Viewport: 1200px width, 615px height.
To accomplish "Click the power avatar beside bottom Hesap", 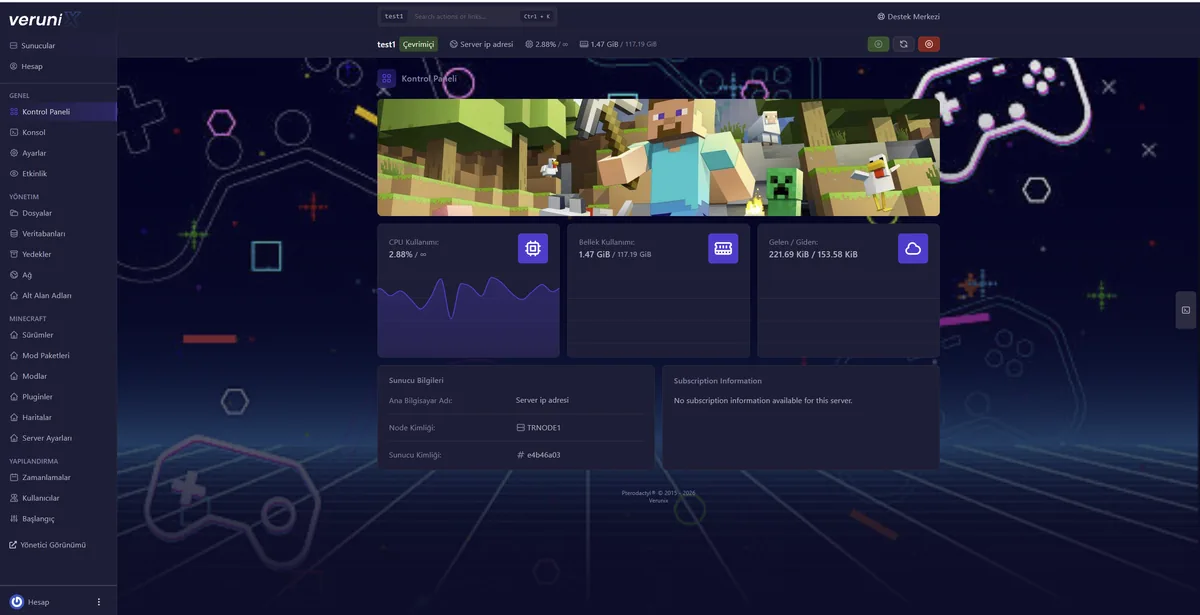I will pyautogui.click(x=16, y=602).
